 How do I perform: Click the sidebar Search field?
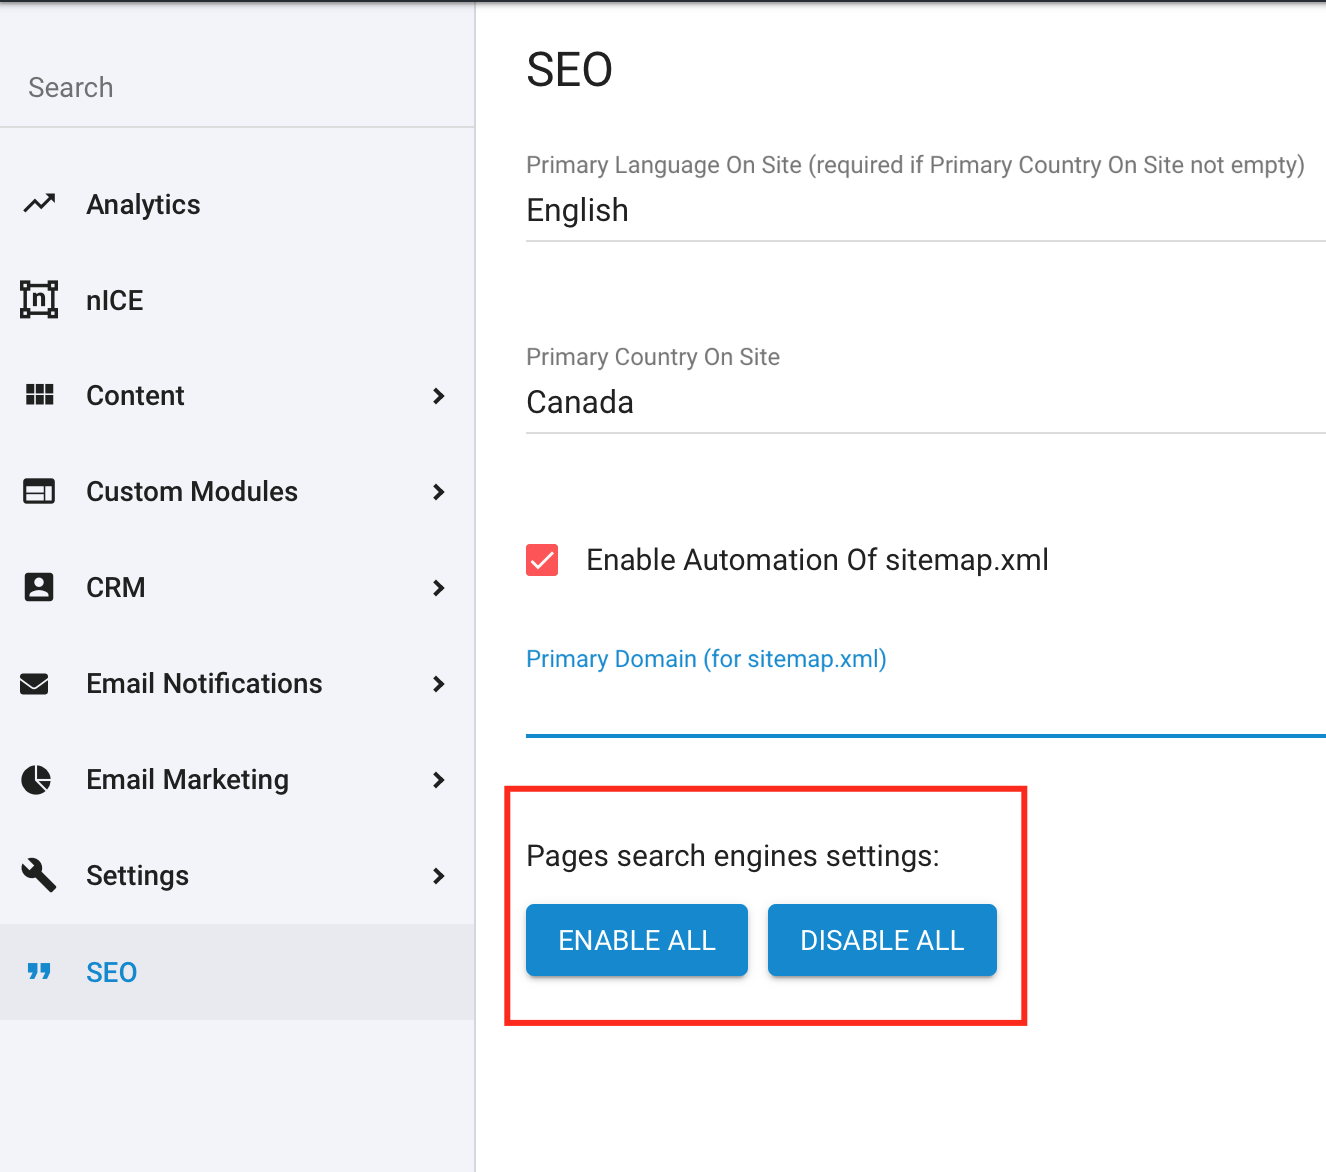click(x=236, y=88)
